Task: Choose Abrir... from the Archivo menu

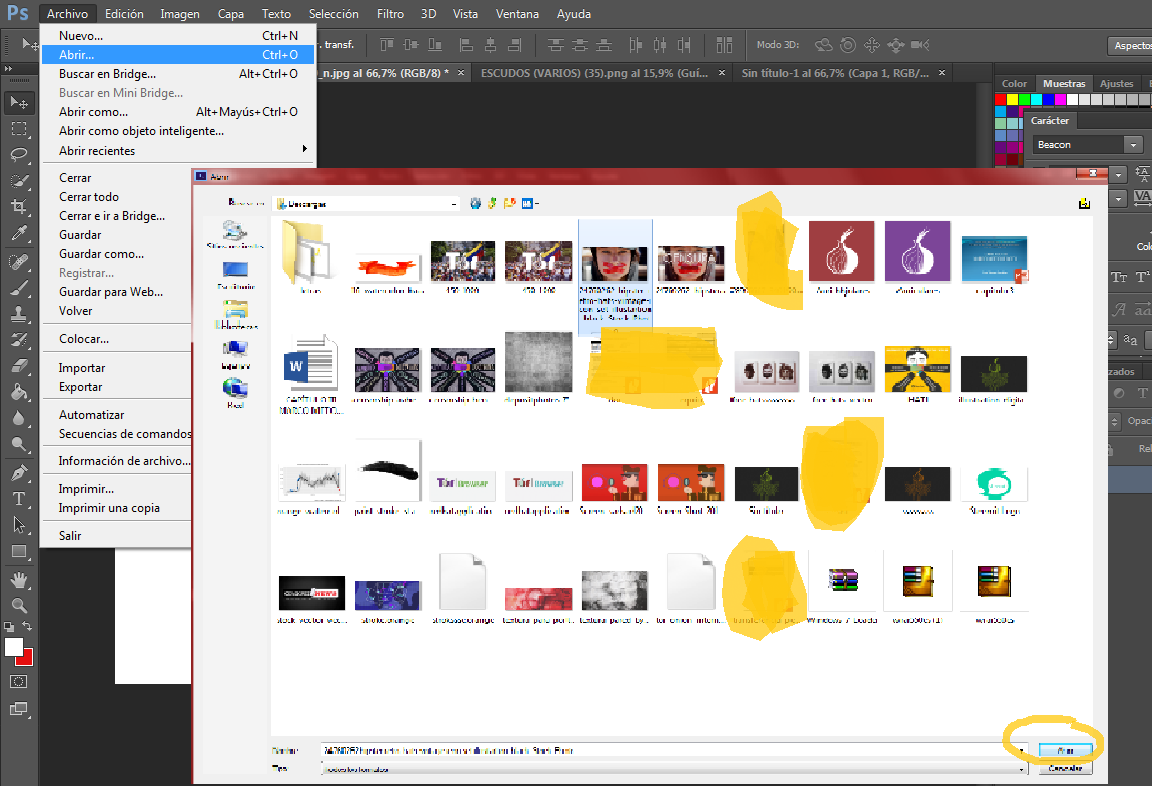Action: pyautogui.click(x=178, y=54)
